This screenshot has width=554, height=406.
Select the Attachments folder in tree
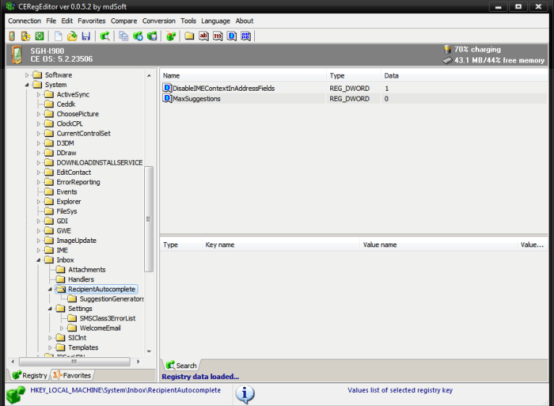click(87, 270)
